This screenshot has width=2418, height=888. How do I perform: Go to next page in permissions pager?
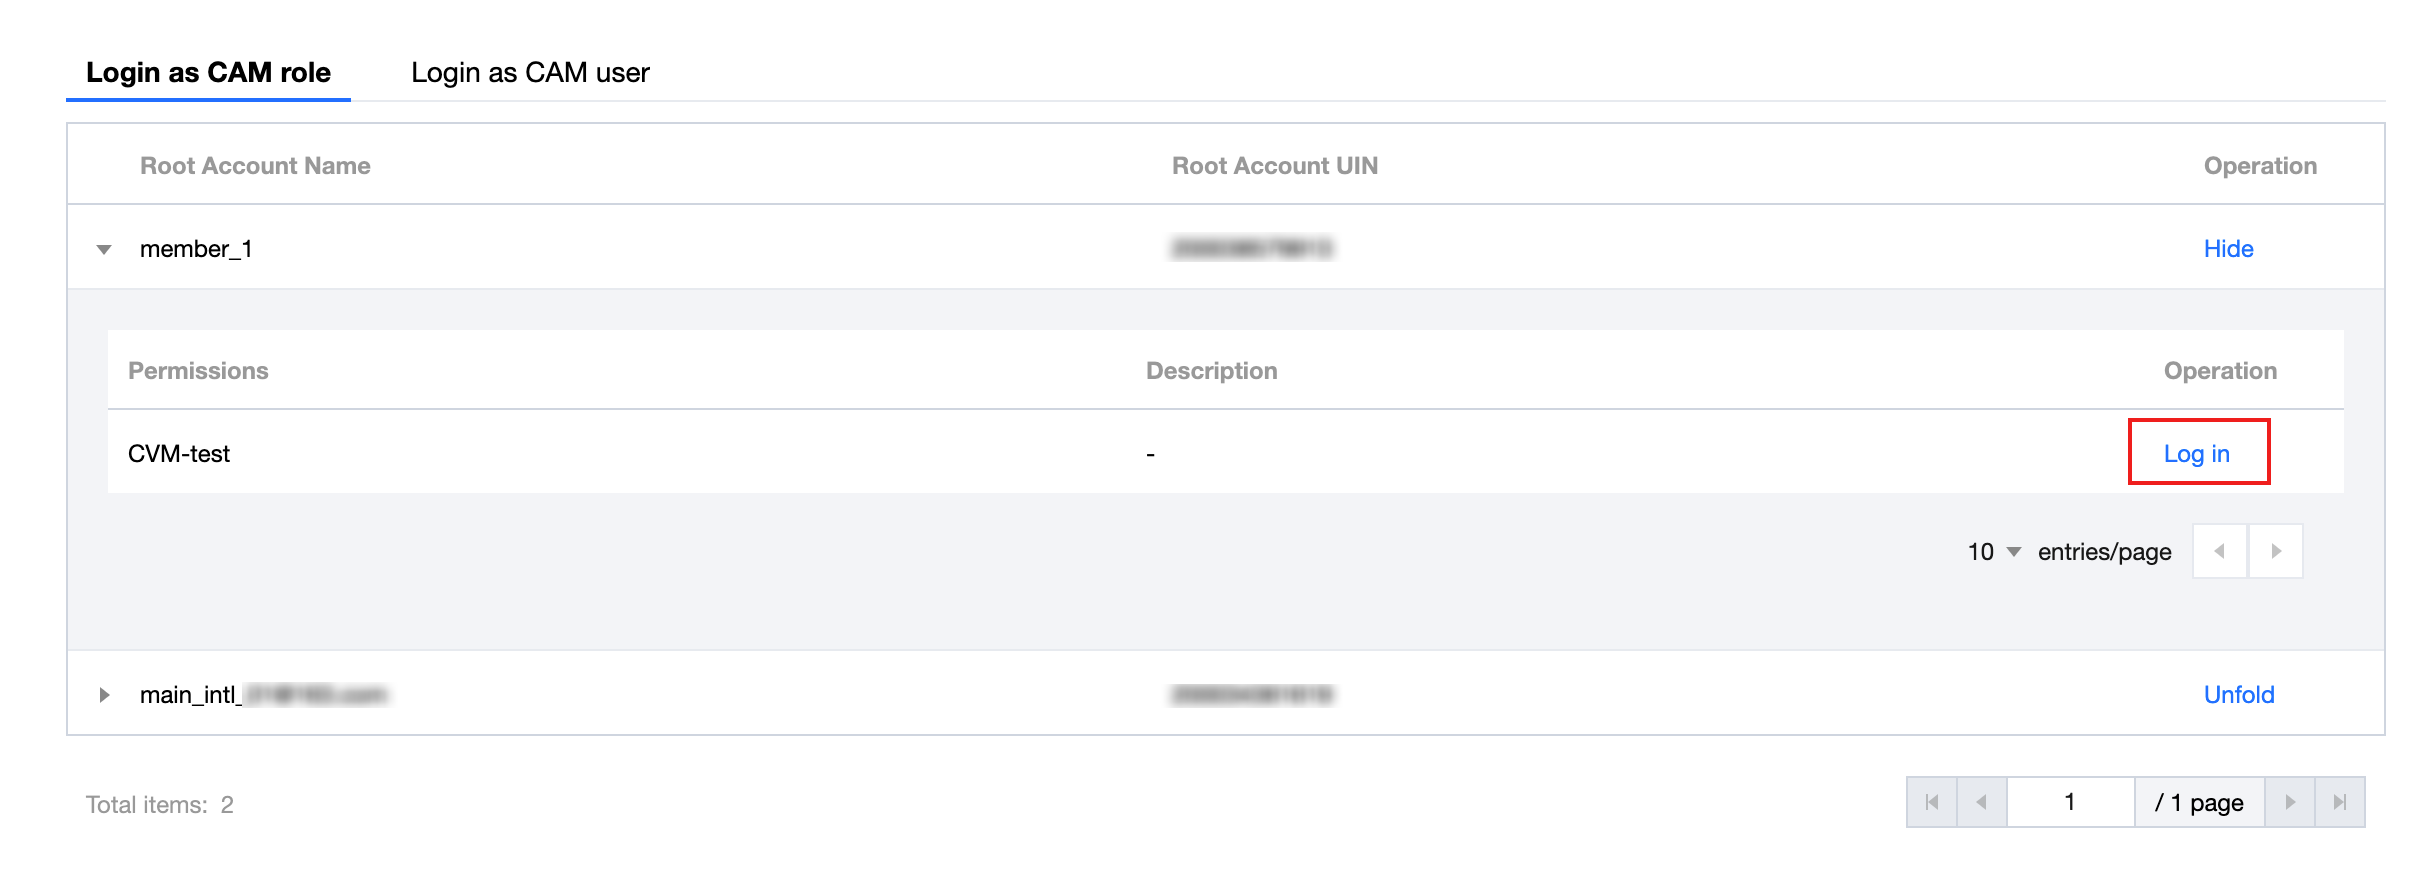pyautogui.click(x=2275, y=551)
